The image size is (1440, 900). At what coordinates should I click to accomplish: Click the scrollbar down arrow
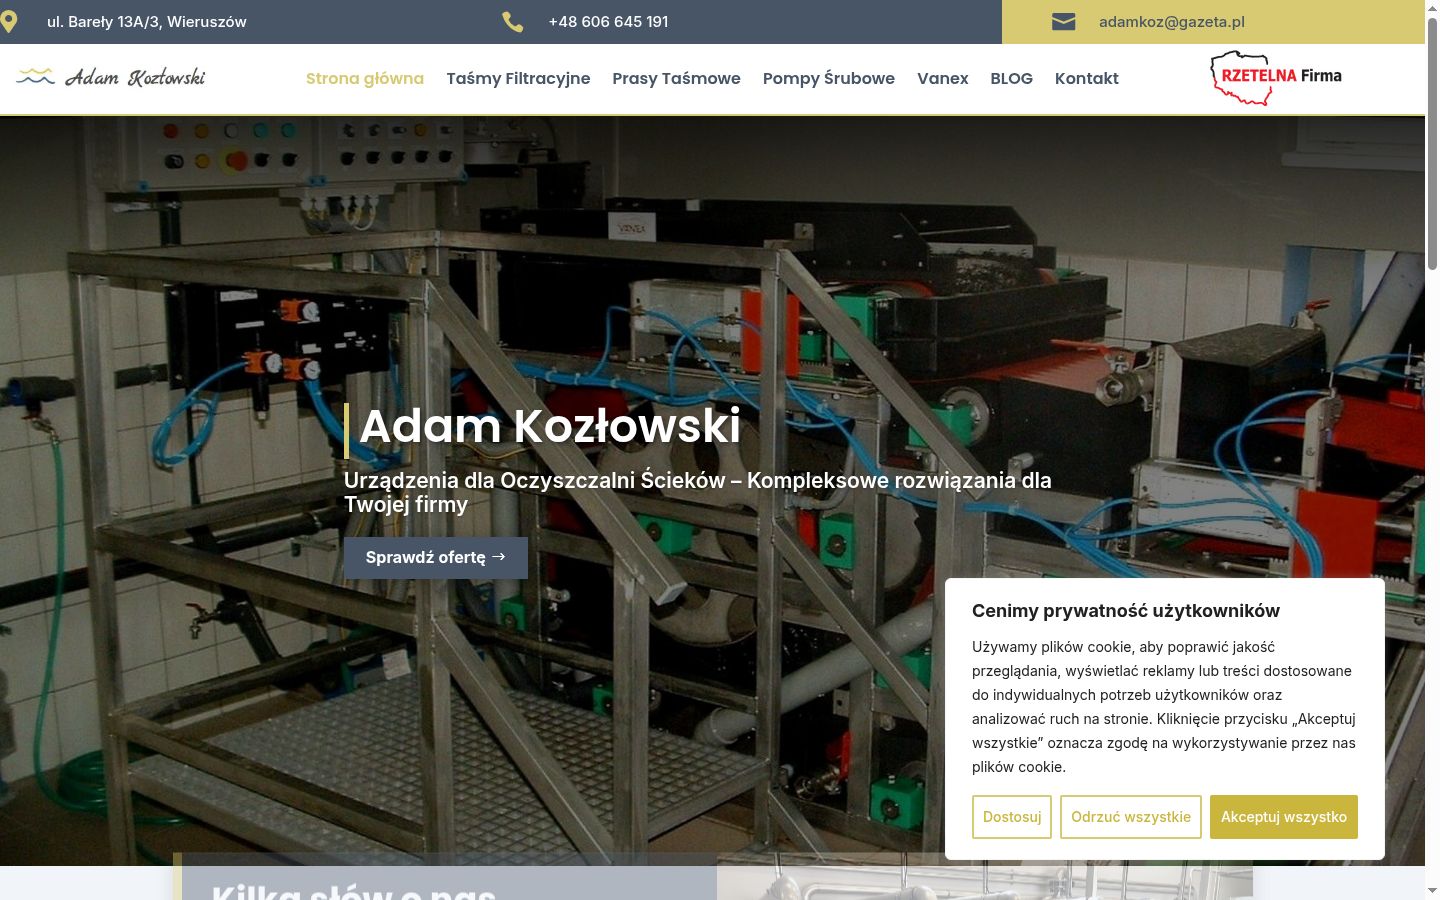pyautogui.click(x=1433, y=891)
